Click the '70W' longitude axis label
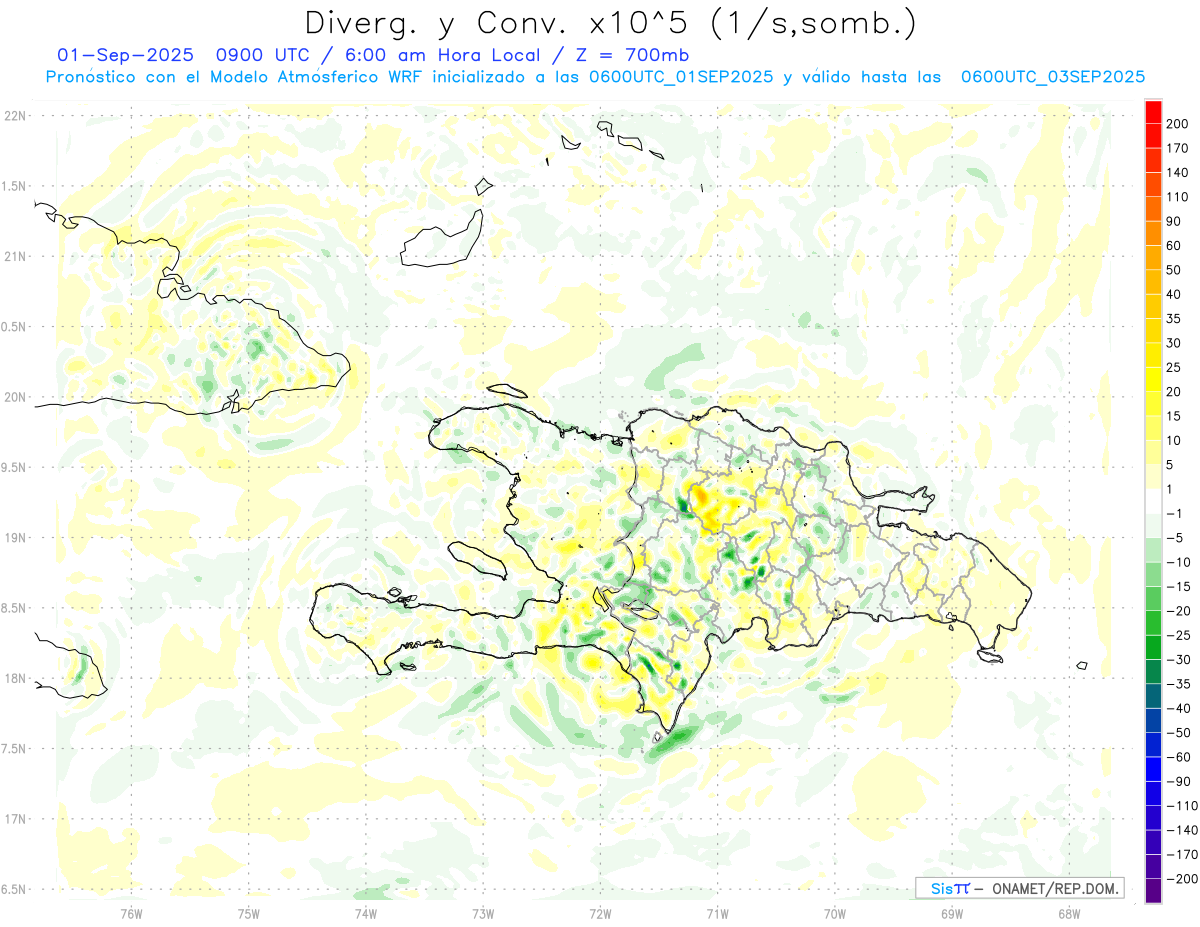This screenshot has height=927, width=1200. (x=834, y=912)
